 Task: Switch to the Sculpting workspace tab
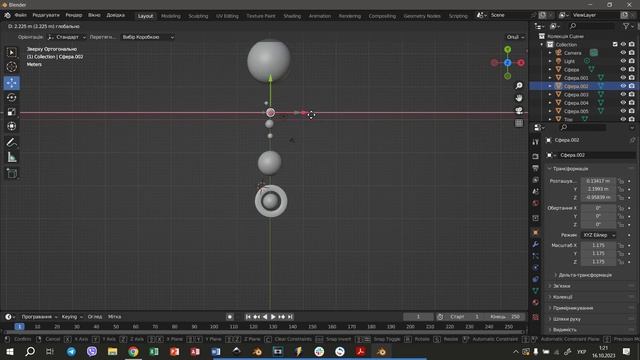198,16
